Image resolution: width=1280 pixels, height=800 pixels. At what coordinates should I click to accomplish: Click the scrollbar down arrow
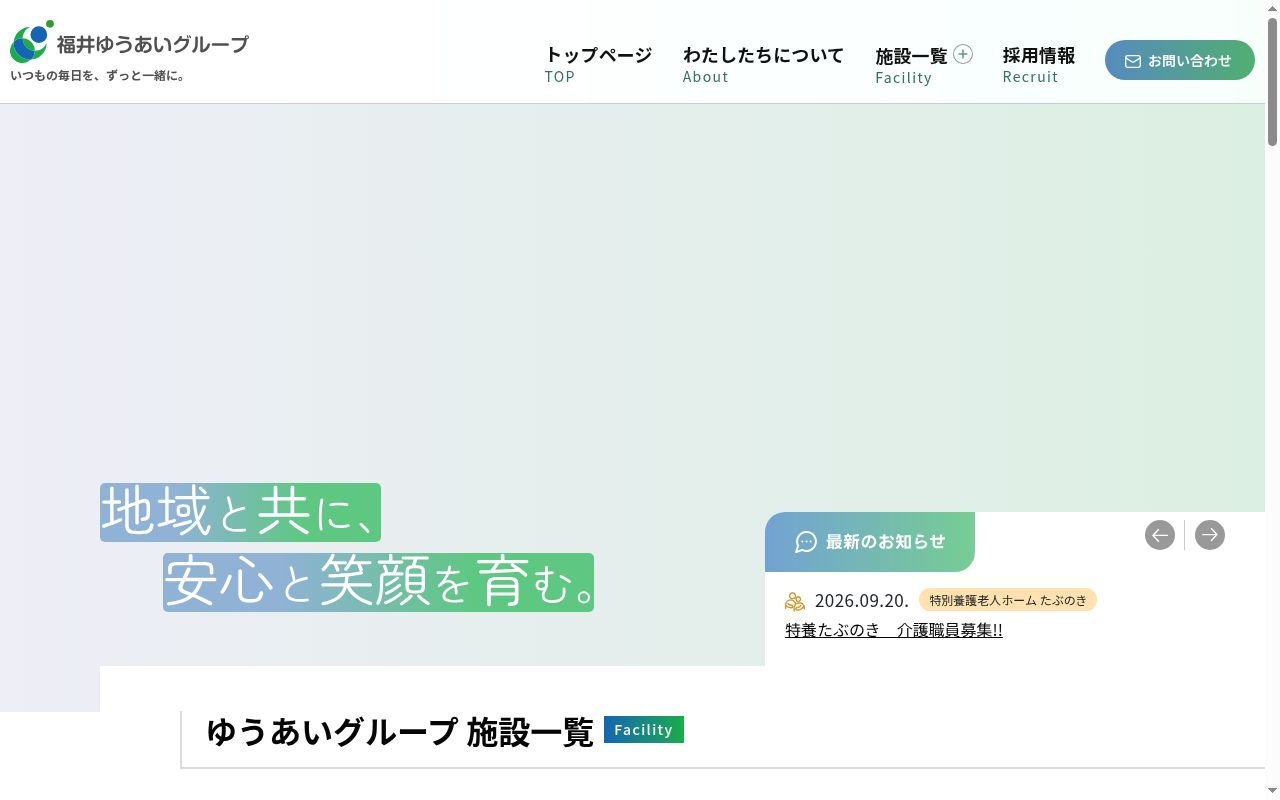1272,791
